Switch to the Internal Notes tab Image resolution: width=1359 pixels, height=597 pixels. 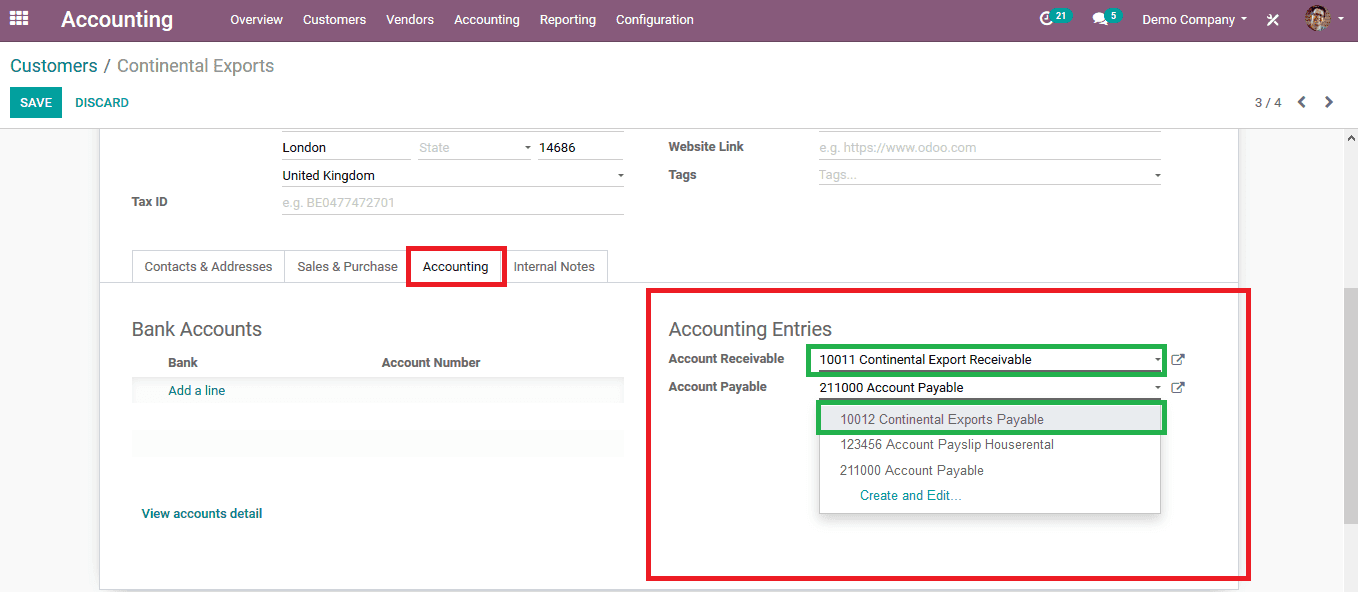pyautogui.click(x=554, y=267)
